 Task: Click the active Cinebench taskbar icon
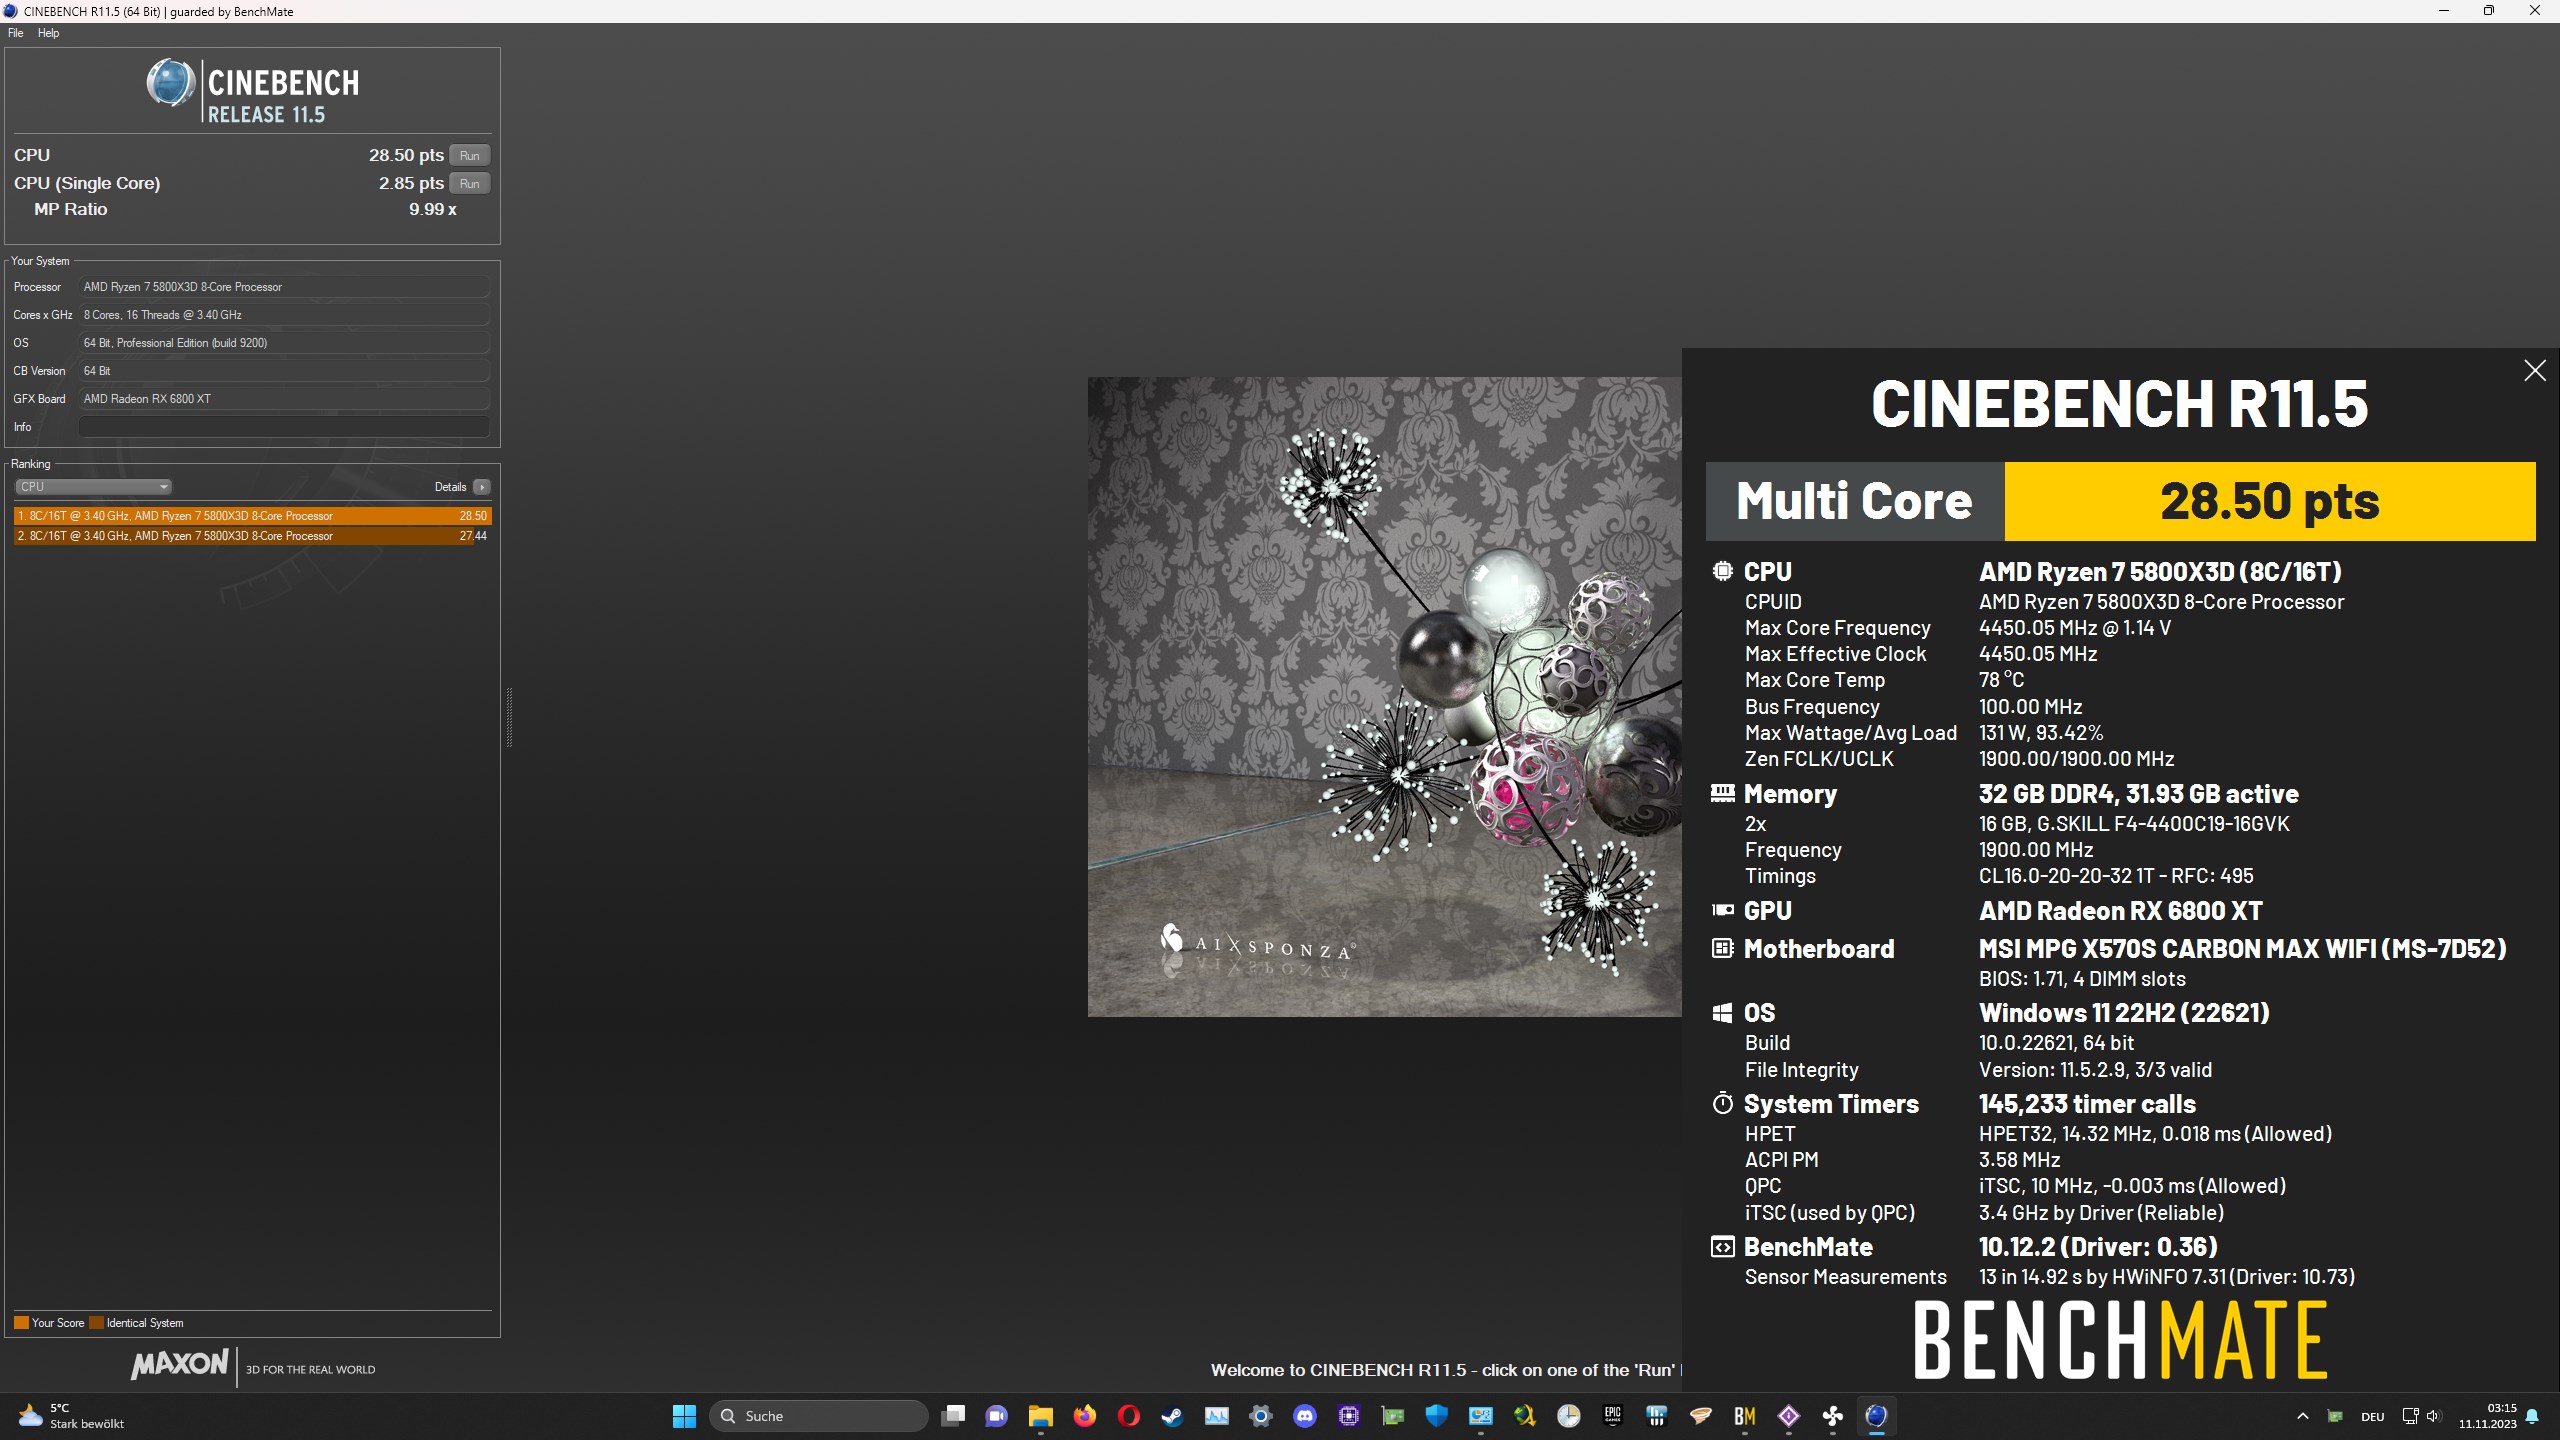coord(1877,1416)
